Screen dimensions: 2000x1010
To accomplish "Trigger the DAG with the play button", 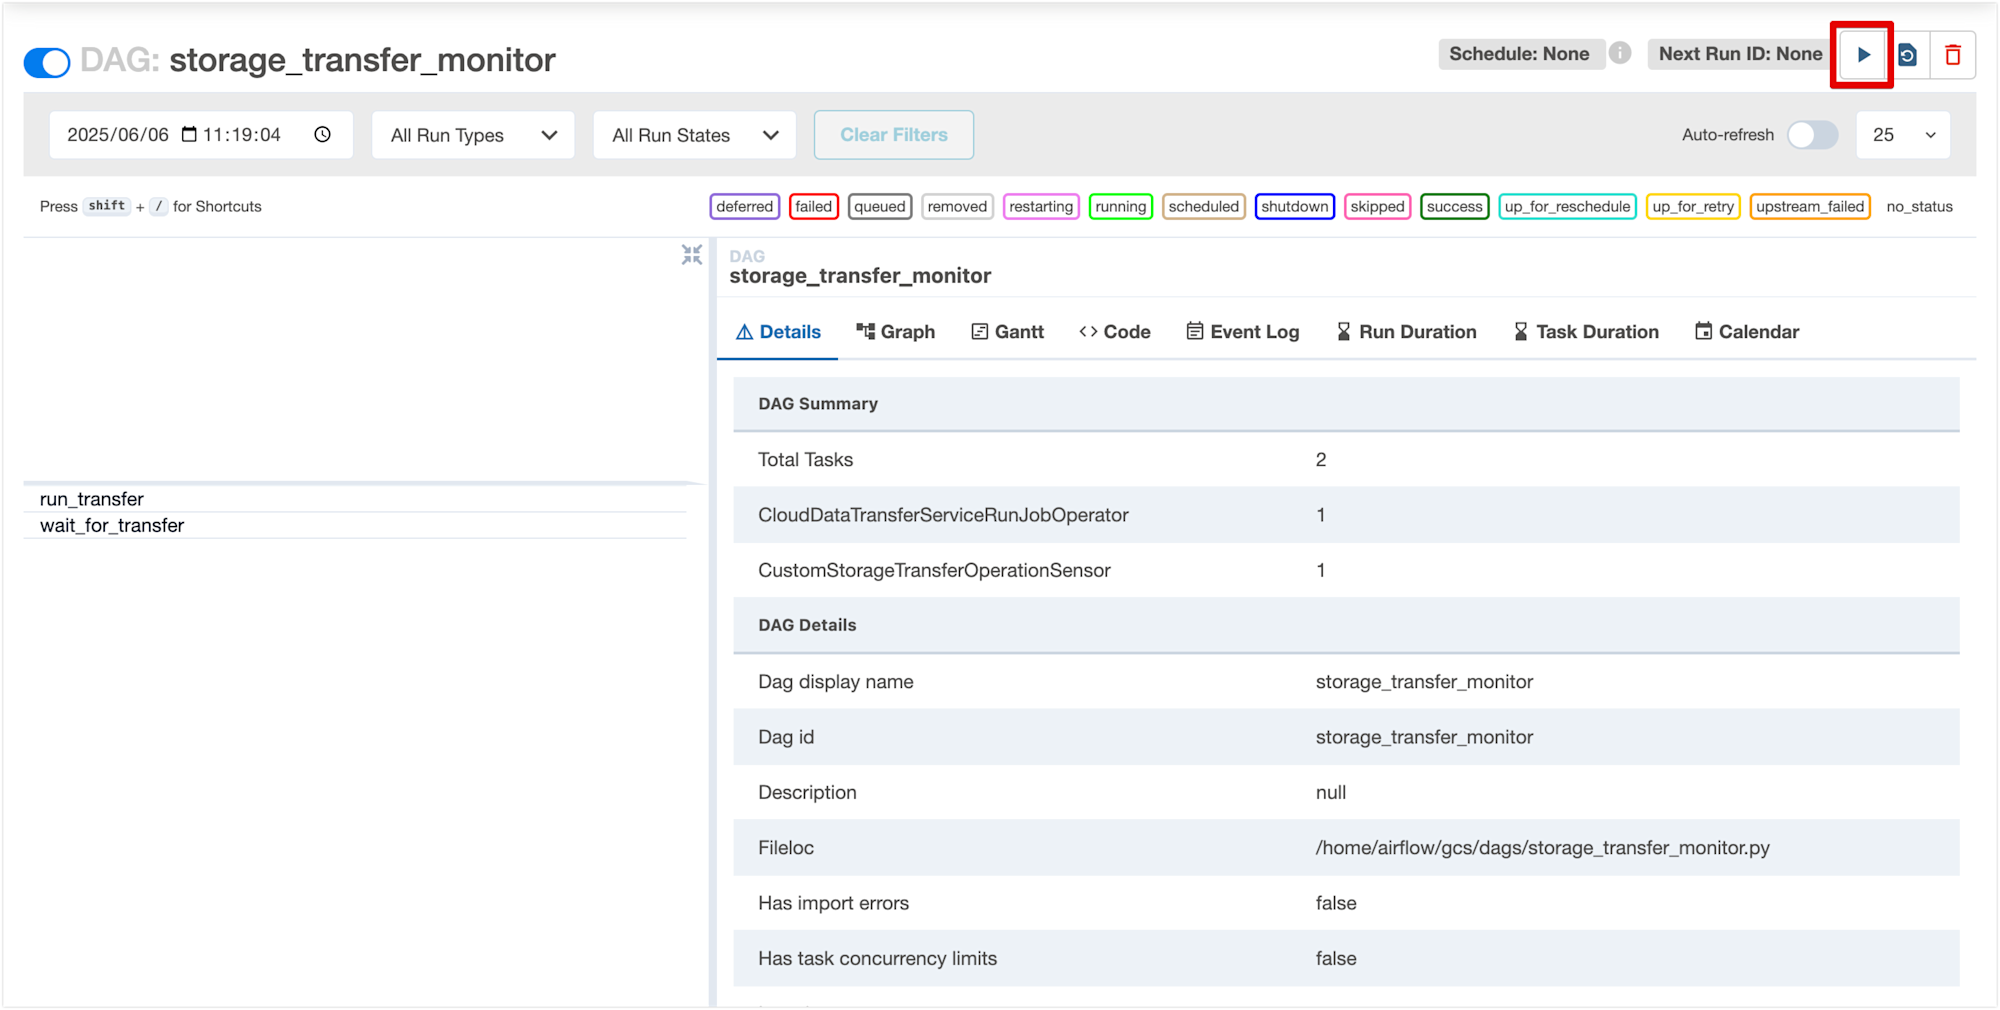I will pyautogui.click(x=1862, y=55).
